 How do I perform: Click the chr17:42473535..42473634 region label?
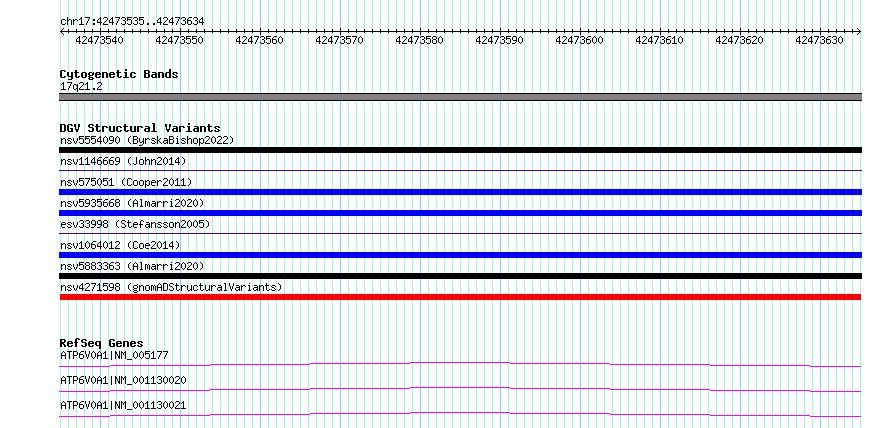pyautogui.click(x=132, y=21)
